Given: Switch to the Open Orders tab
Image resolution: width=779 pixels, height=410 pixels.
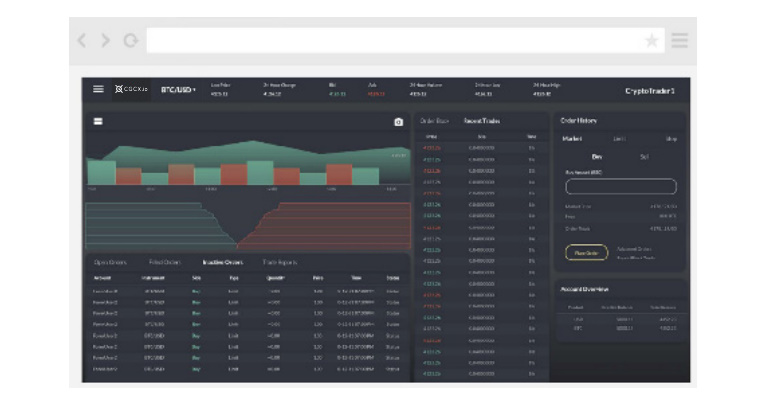Looking at the screenshot, I should [x=110, y=262].
